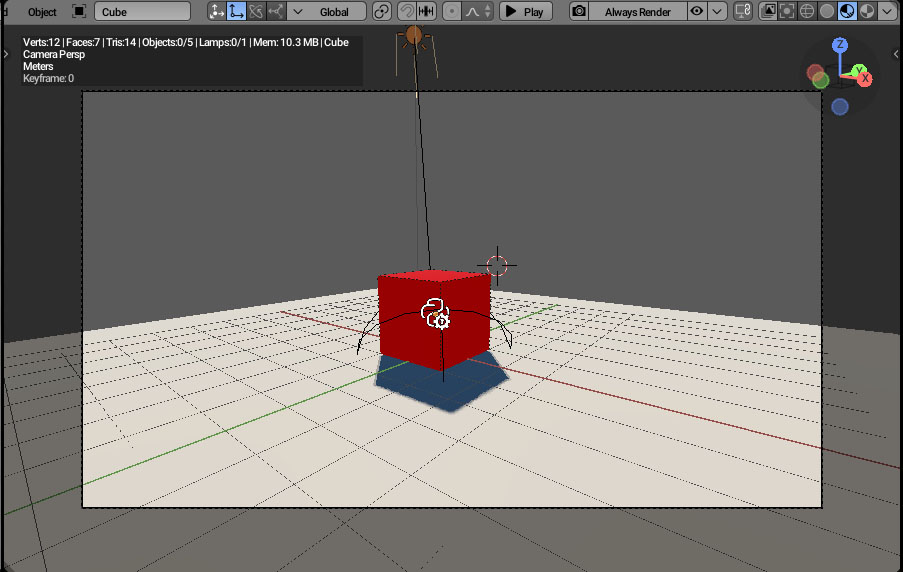Toggle the highlighted axes gizmo button

pos(237,12)
